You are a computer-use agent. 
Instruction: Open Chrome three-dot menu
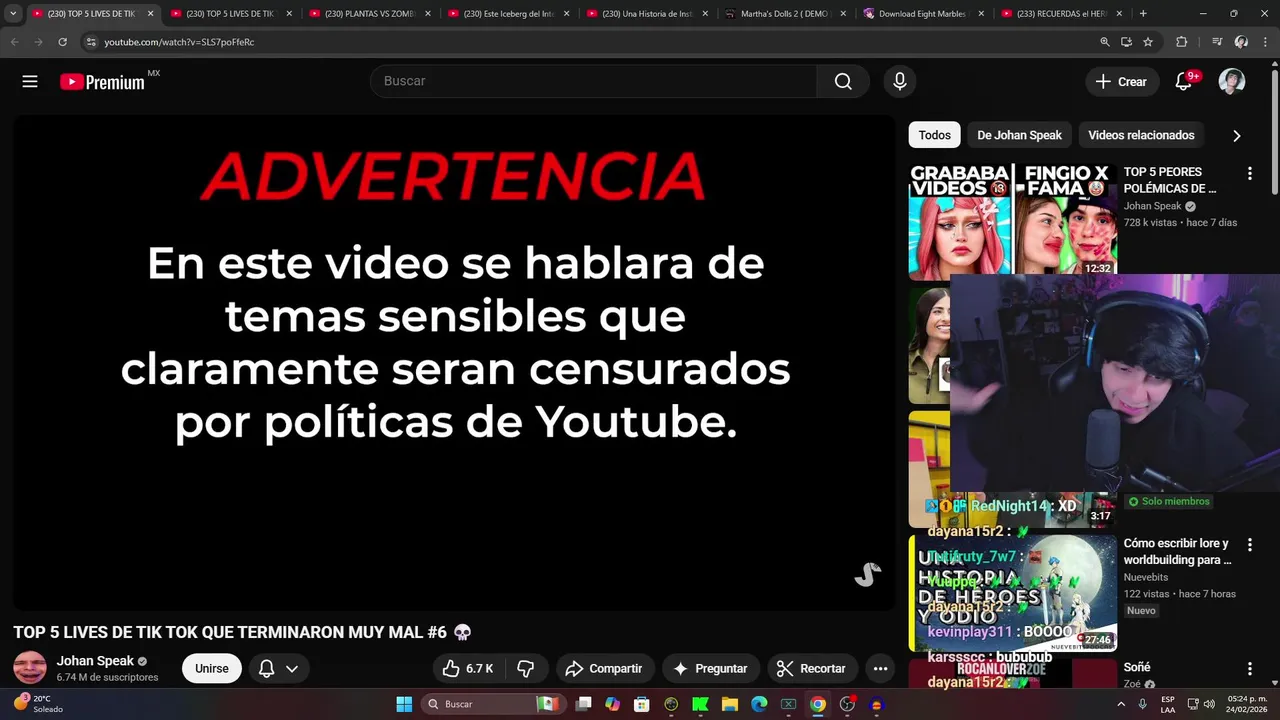[1265, 42]
